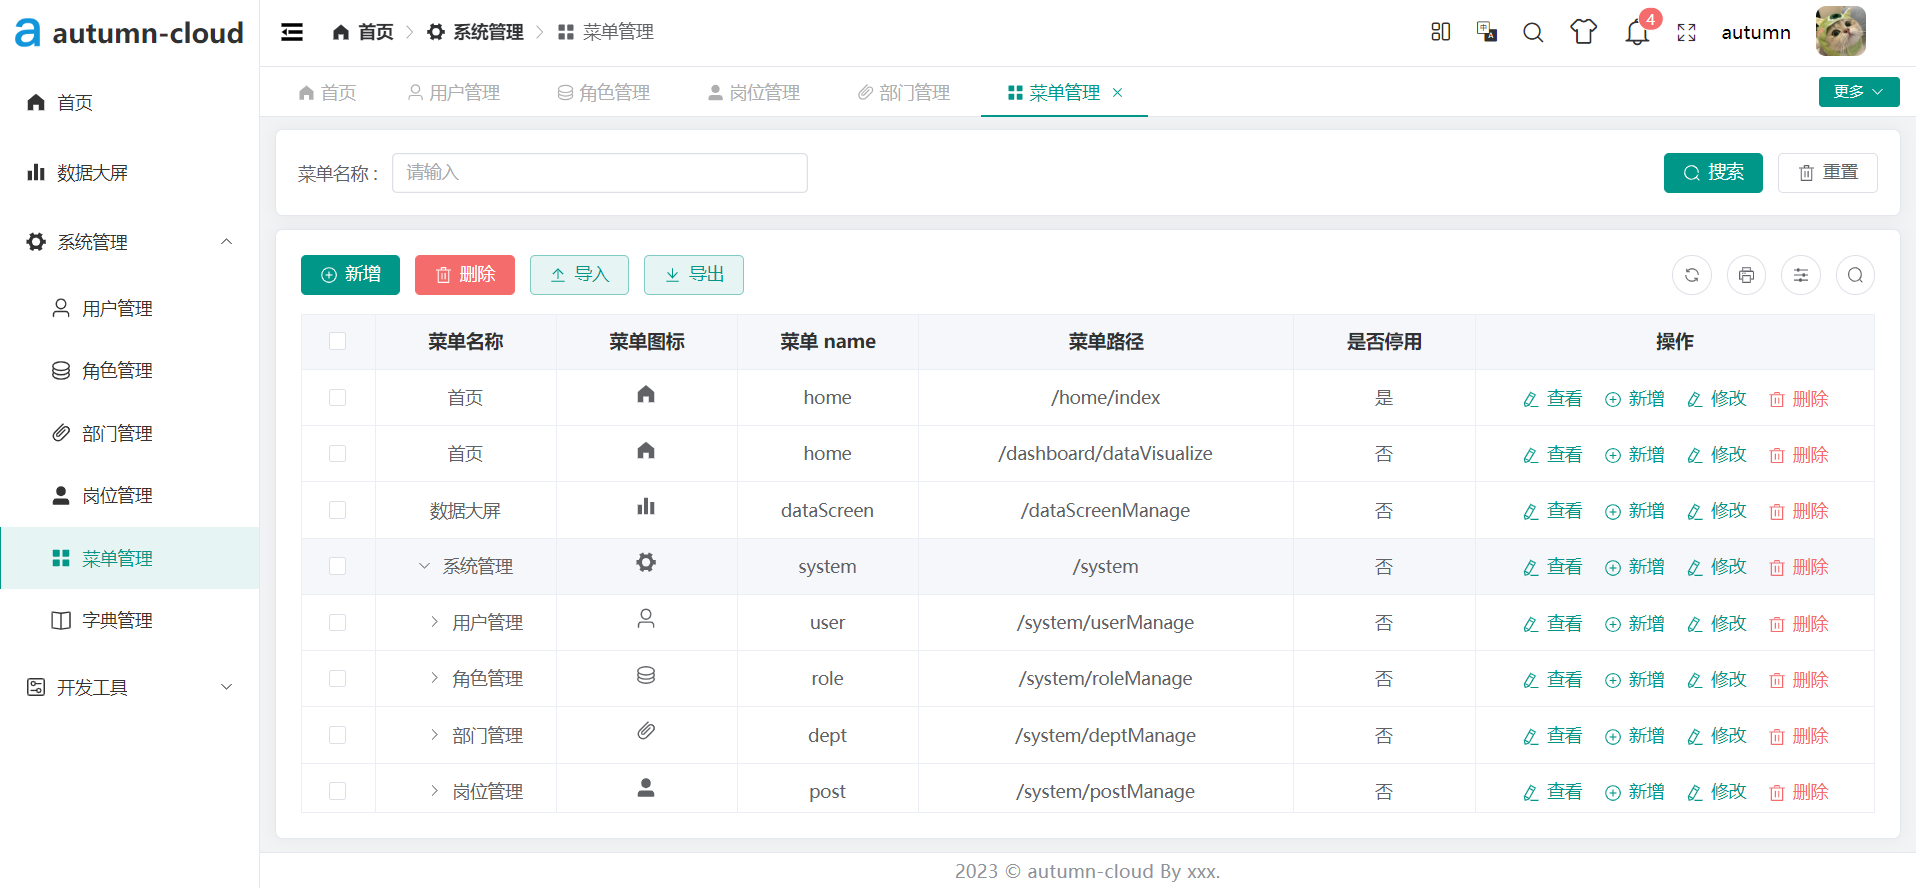Screen dimensions: 1916x888
Task: Open the theme shirt icon
Action: pyautogui.click(x=1584, y=32)
